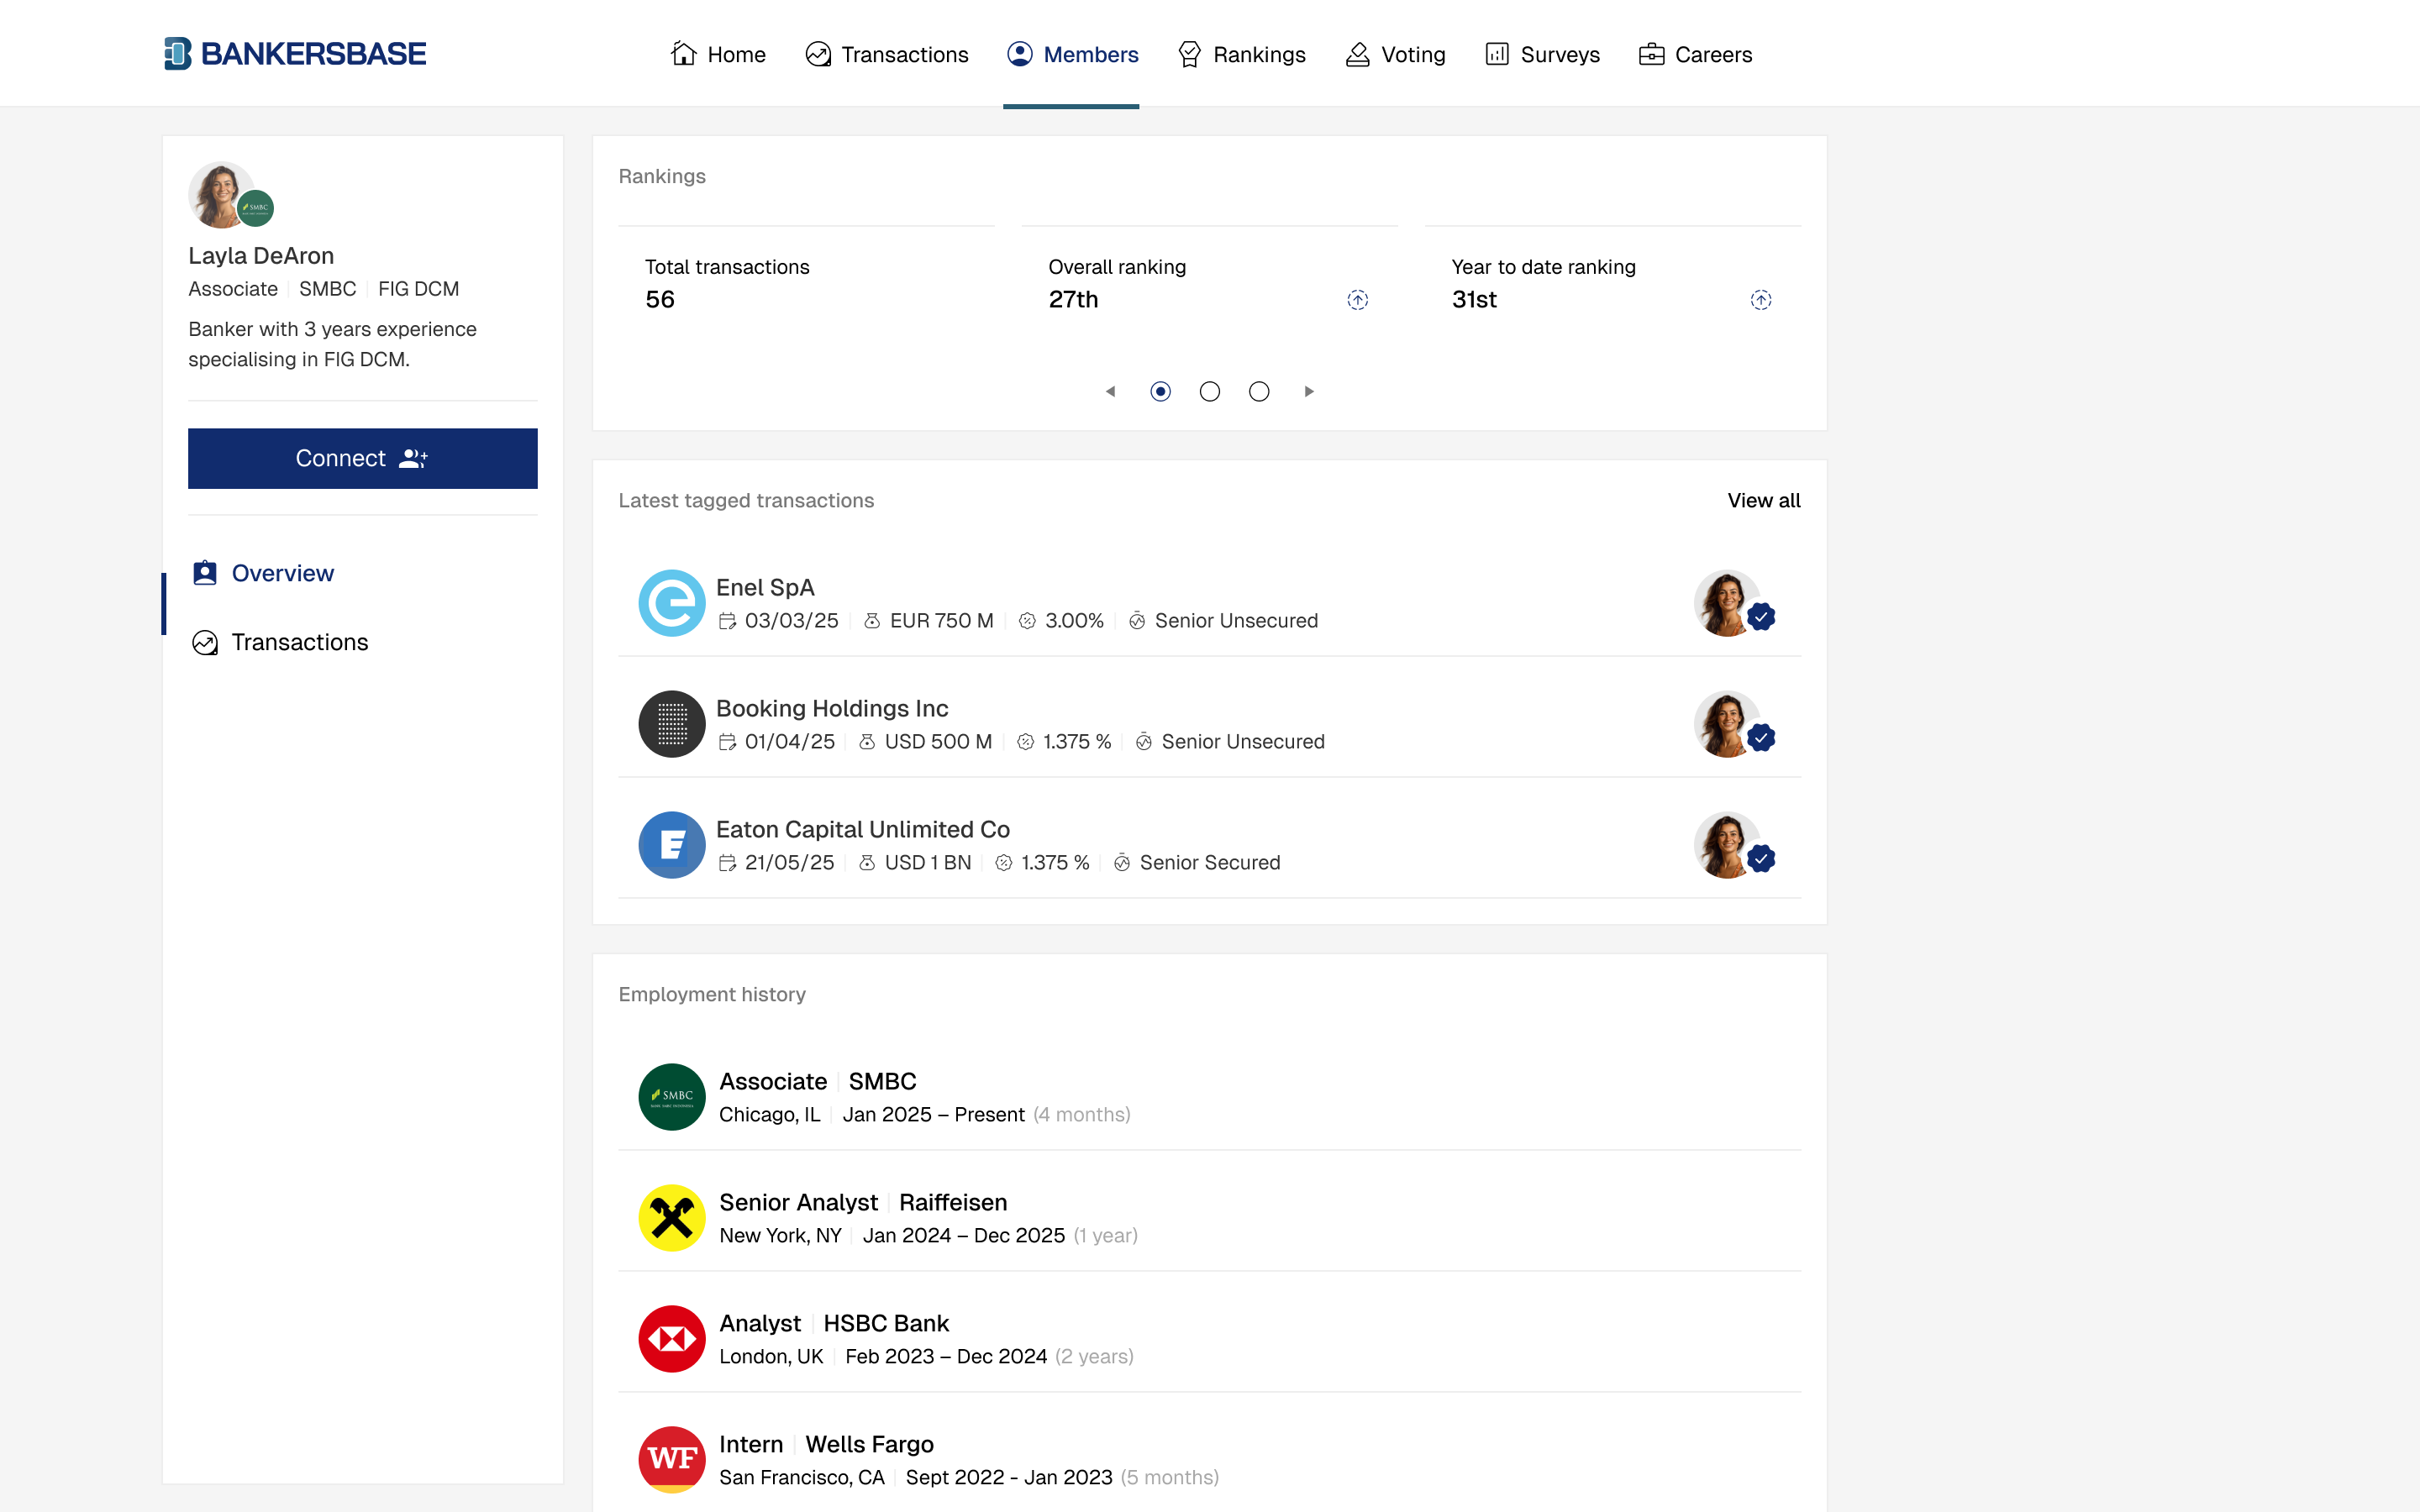Click the Connect button
This screenshot has width=2420, height=1512.
click(x=362, y=458)
